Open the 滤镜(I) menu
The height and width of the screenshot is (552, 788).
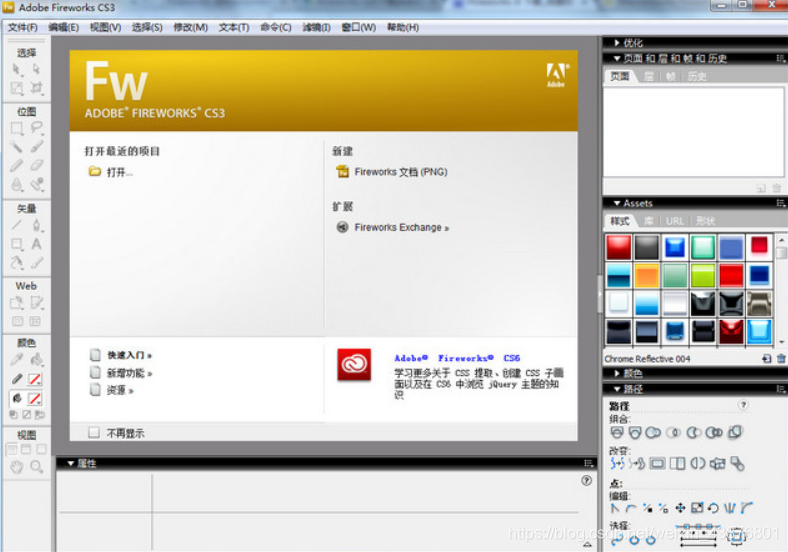tap(316, 27)
